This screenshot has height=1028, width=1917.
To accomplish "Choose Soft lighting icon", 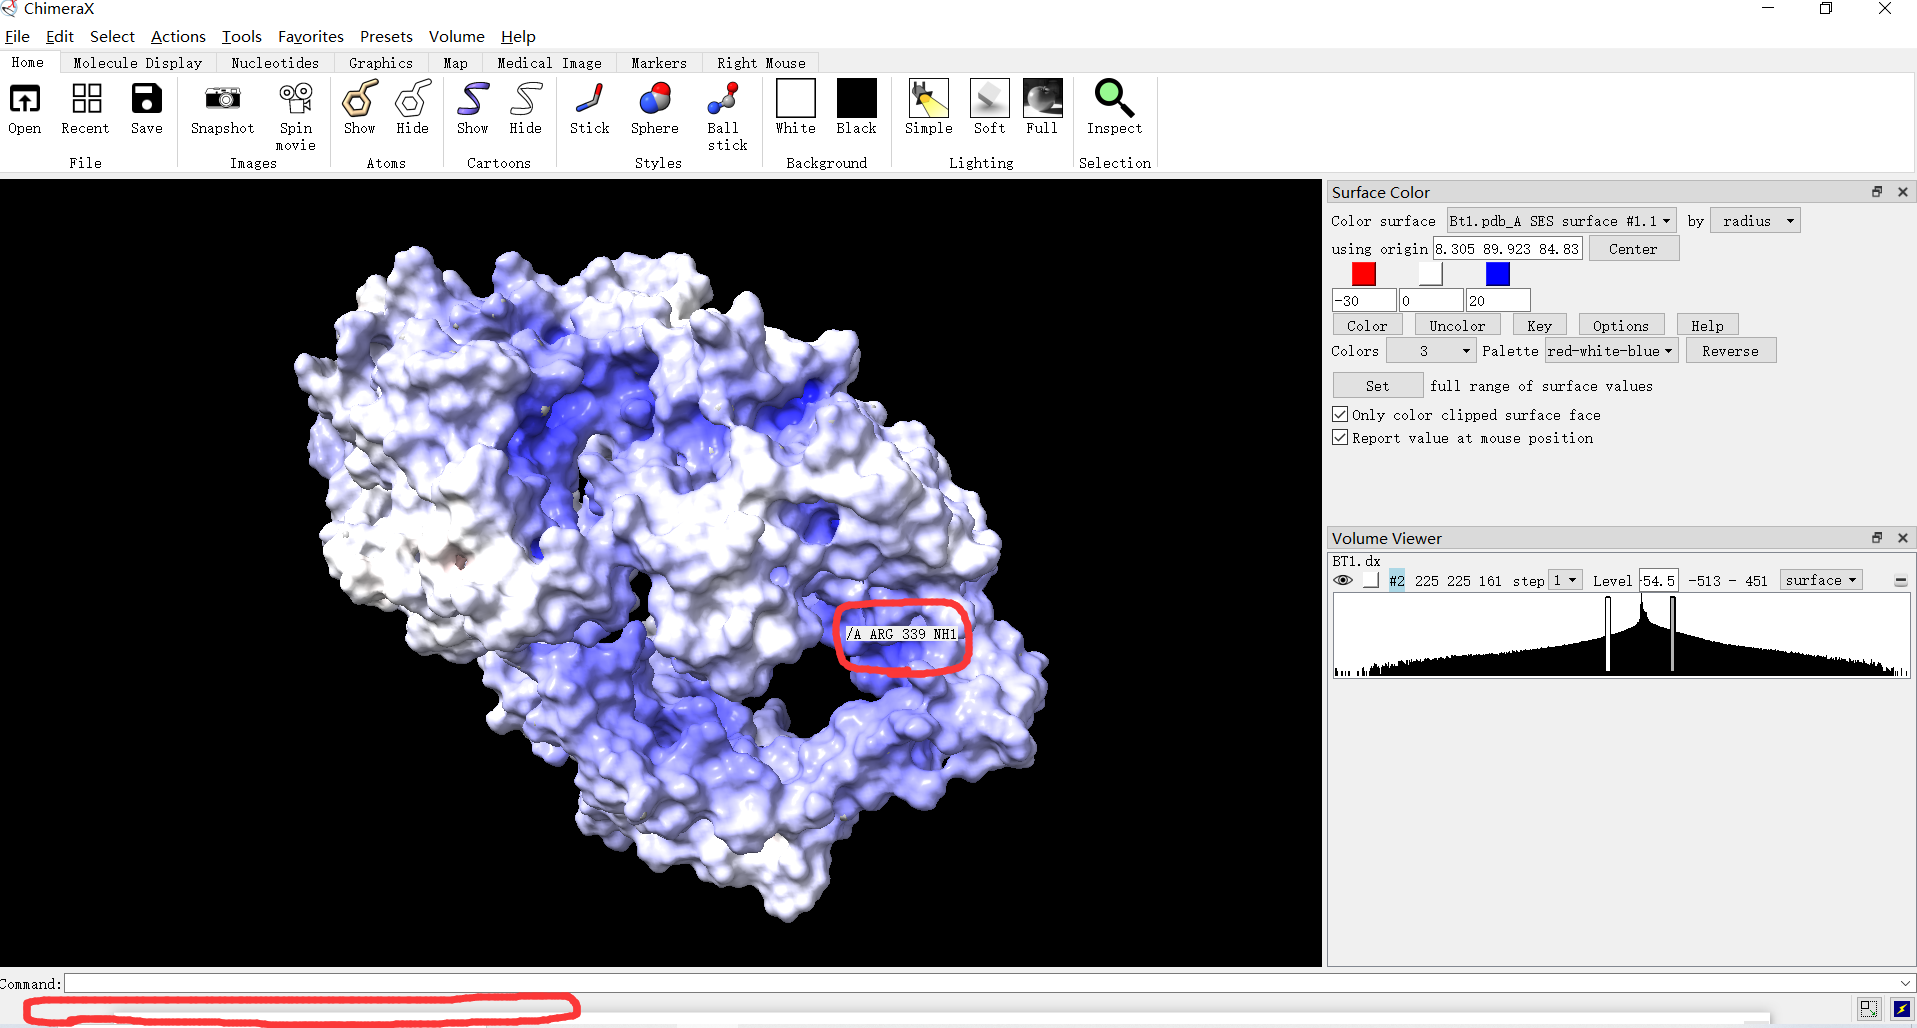I will point(989,100).
